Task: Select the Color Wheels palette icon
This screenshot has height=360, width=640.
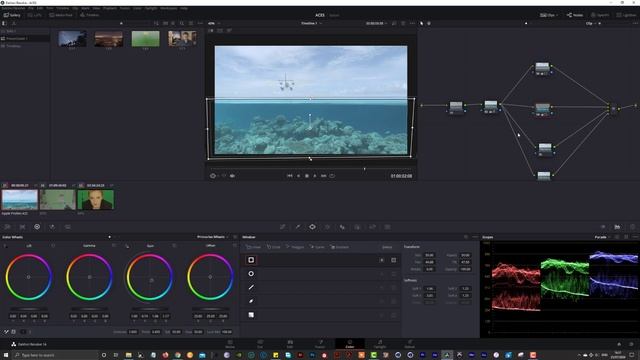Action: click(x=37, y=227)
